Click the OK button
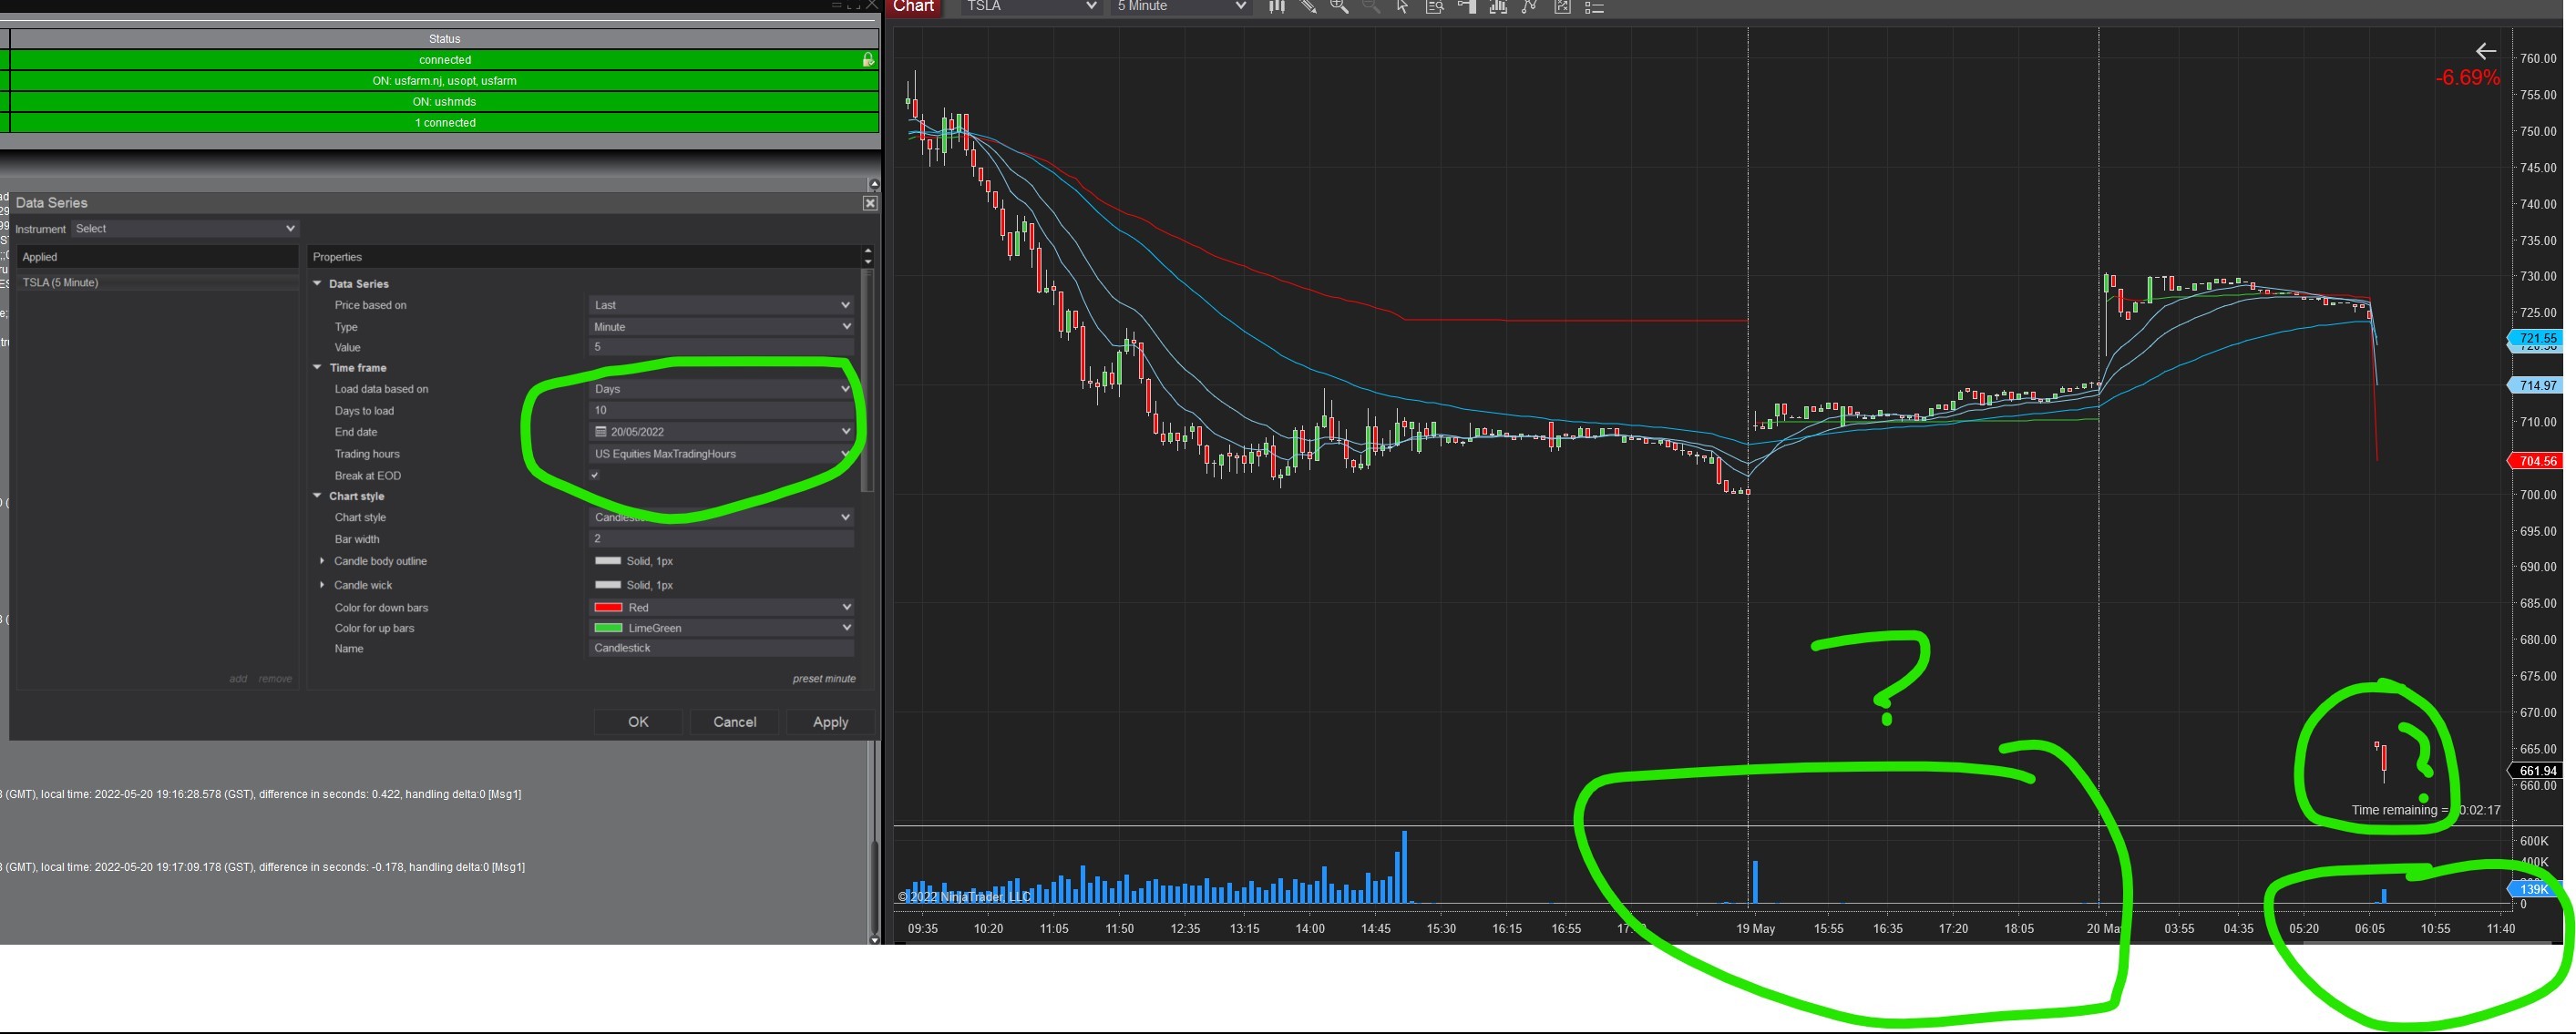The width and height of the screenshot is (2576, 1034). click(638, 722)
